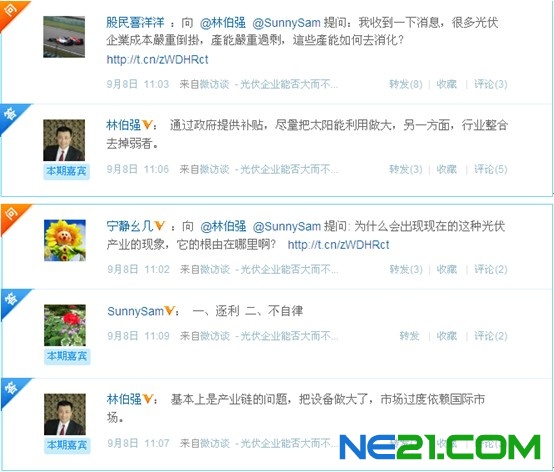
Task: Click 转发 on SunnySam's 逐利 reply
Action: 409,336
